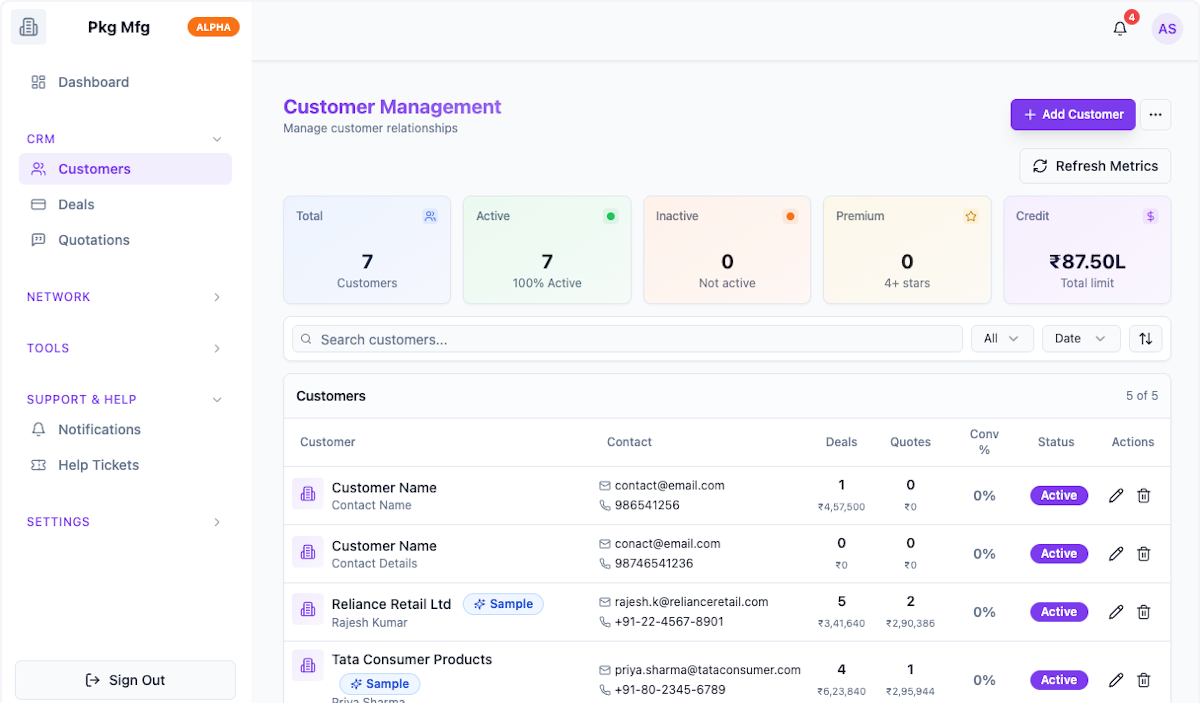Viewport: 1200px width, 703px height.
Task: Open the notifications bell in header
Action: [1120, 29]
